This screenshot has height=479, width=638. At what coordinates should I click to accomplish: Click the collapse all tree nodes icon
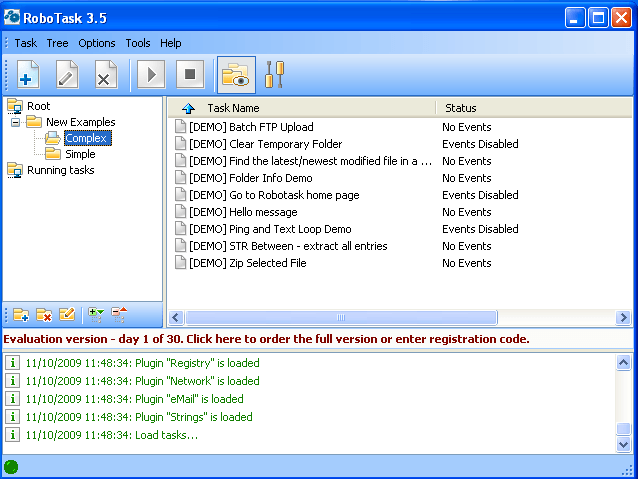pos(119,315)
